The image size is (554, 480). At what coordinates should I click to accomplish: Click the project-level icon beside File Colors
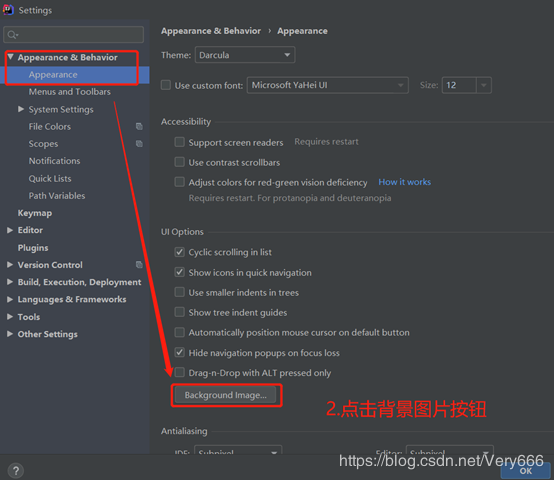[139, 126]
